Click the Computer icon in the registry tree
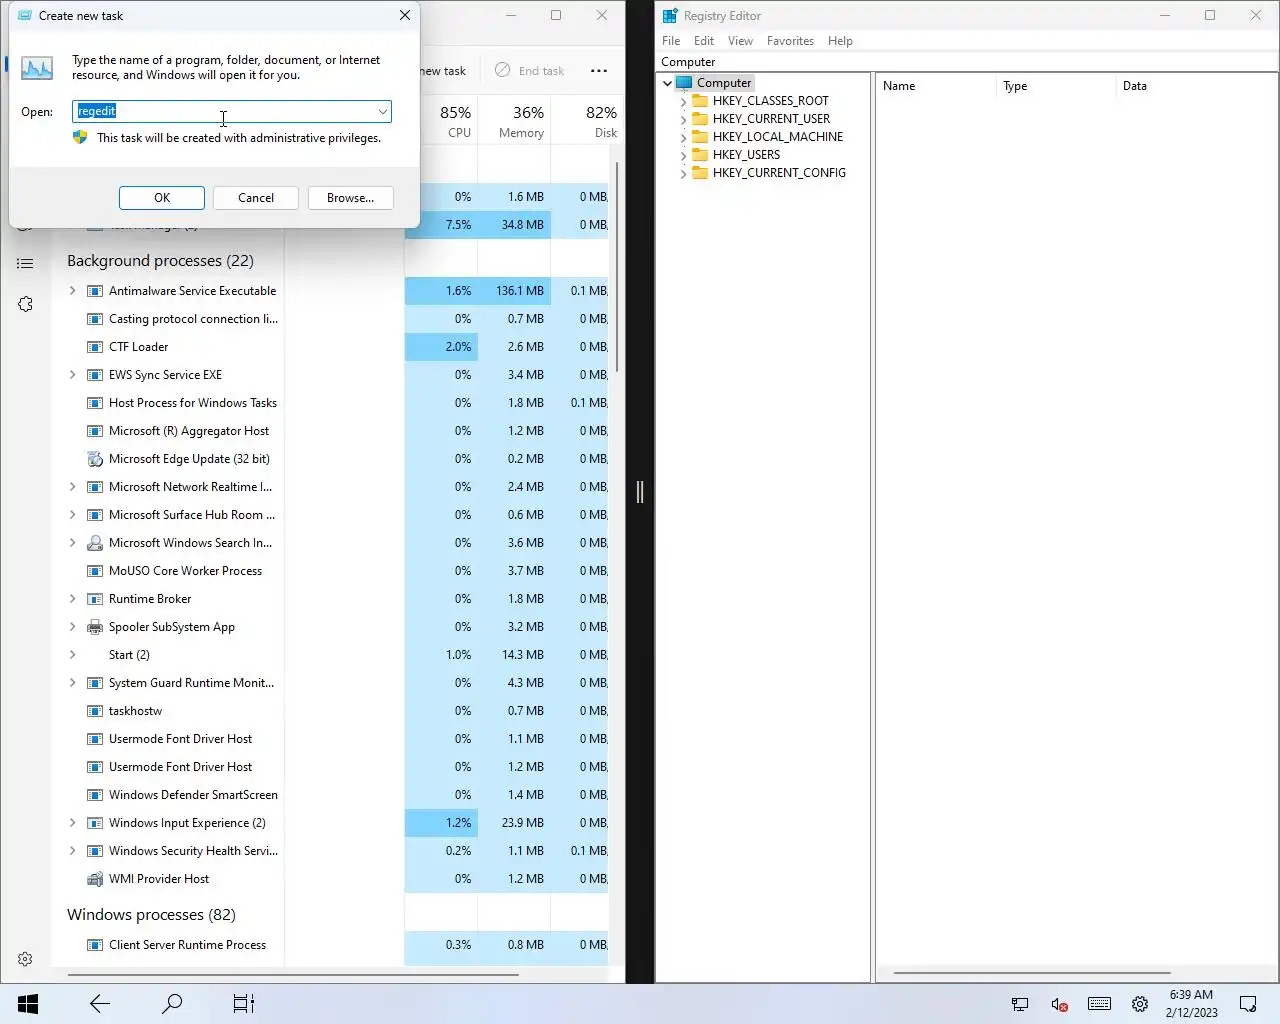This screenshot has height=1024, width=1280. pos(684,83)
